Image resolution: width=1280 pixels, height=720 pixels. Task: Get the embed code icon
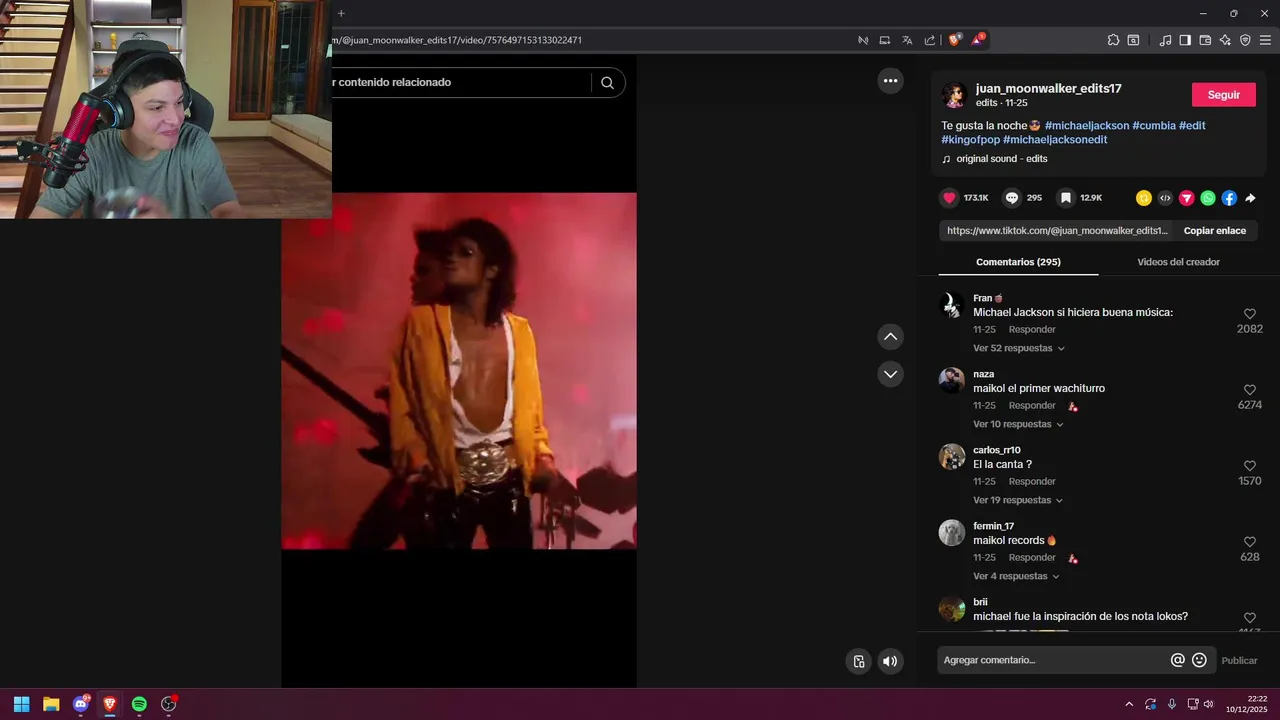click(1165, 198)
